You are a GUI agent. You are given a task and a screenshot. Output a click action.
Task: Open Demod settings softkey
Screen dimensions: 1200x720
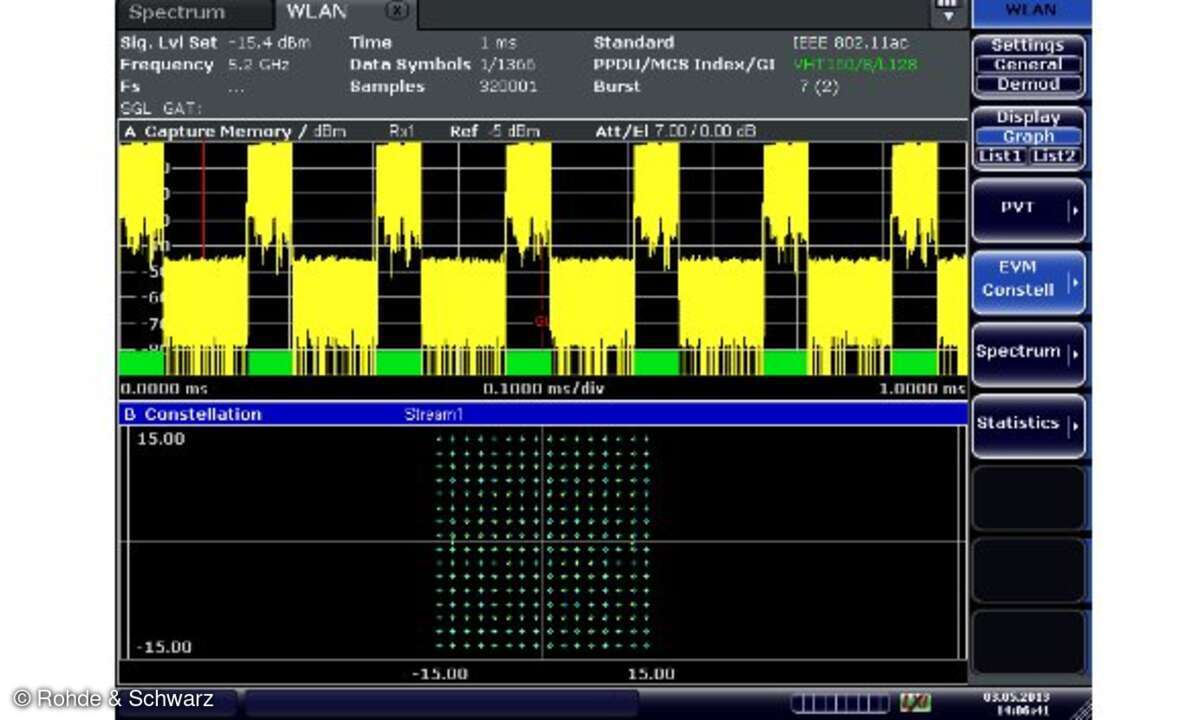pos(1028,84)
